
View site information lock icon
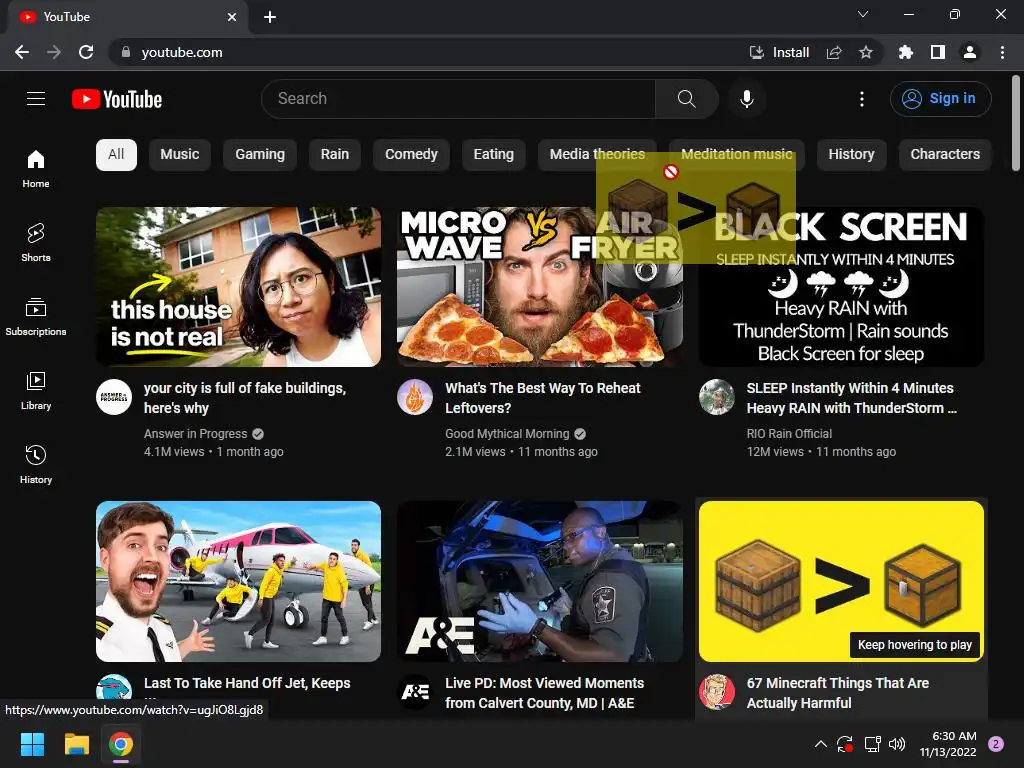[x=126, y=52]
